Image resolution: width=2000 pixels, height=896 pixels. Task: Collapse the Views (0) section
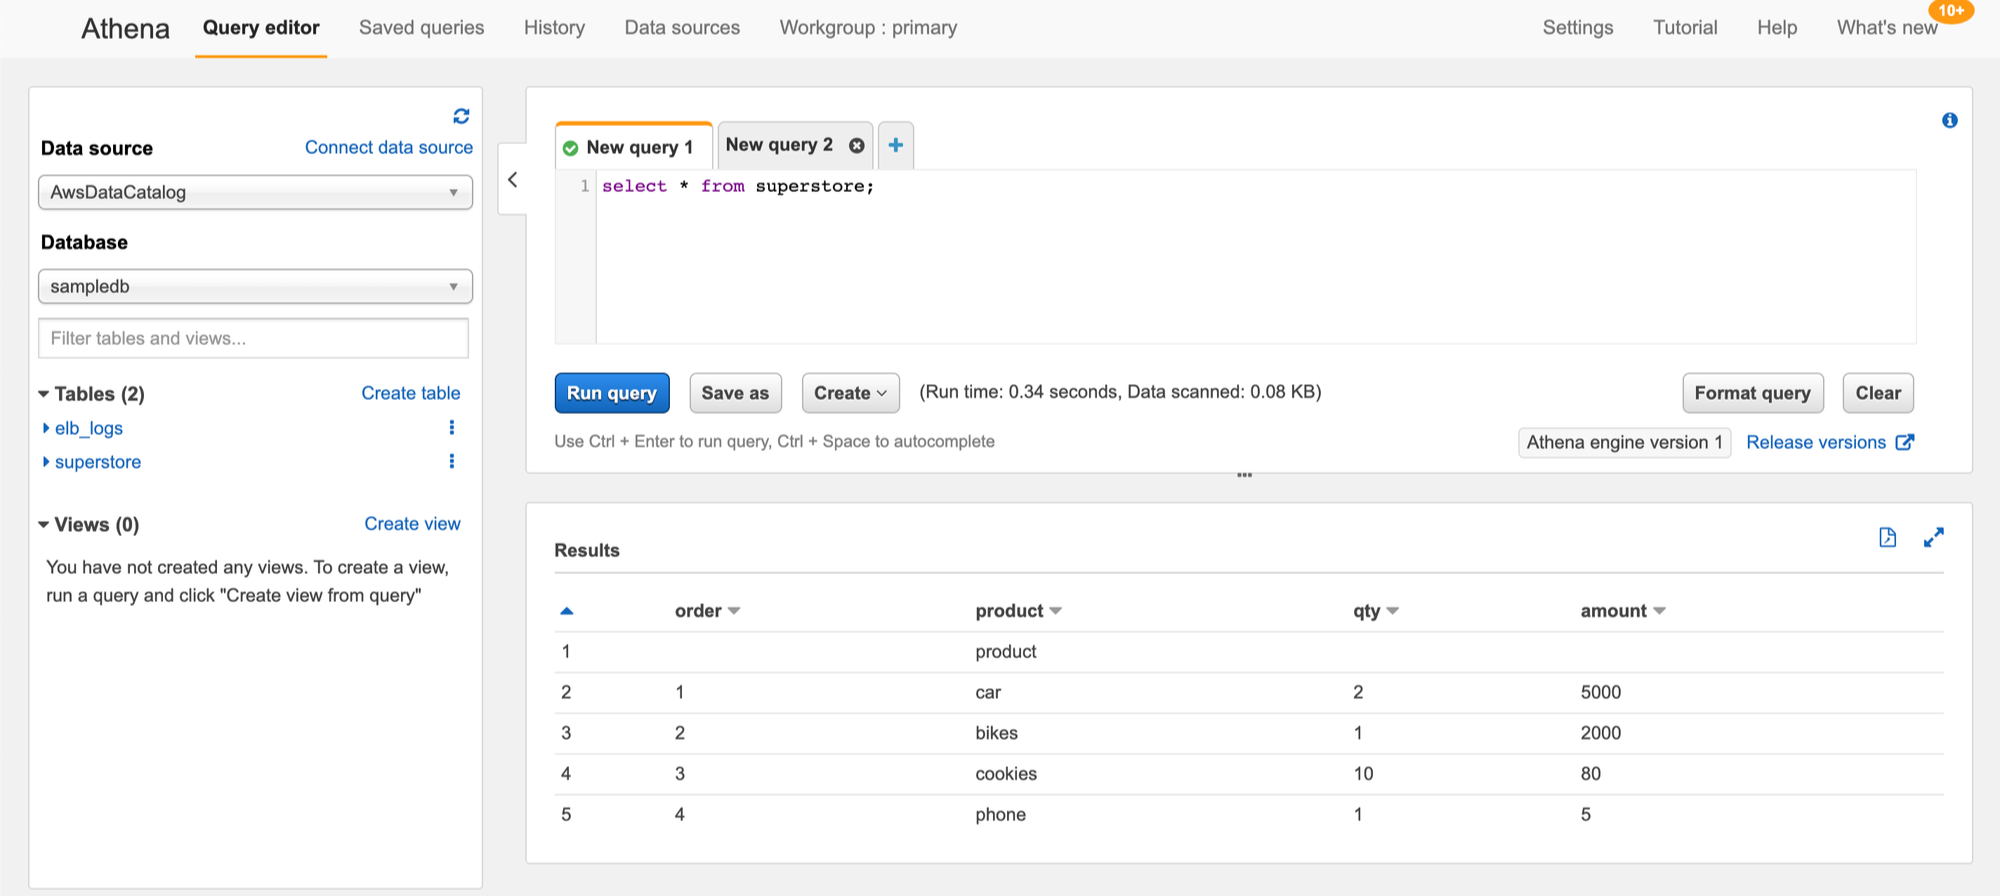44,525
